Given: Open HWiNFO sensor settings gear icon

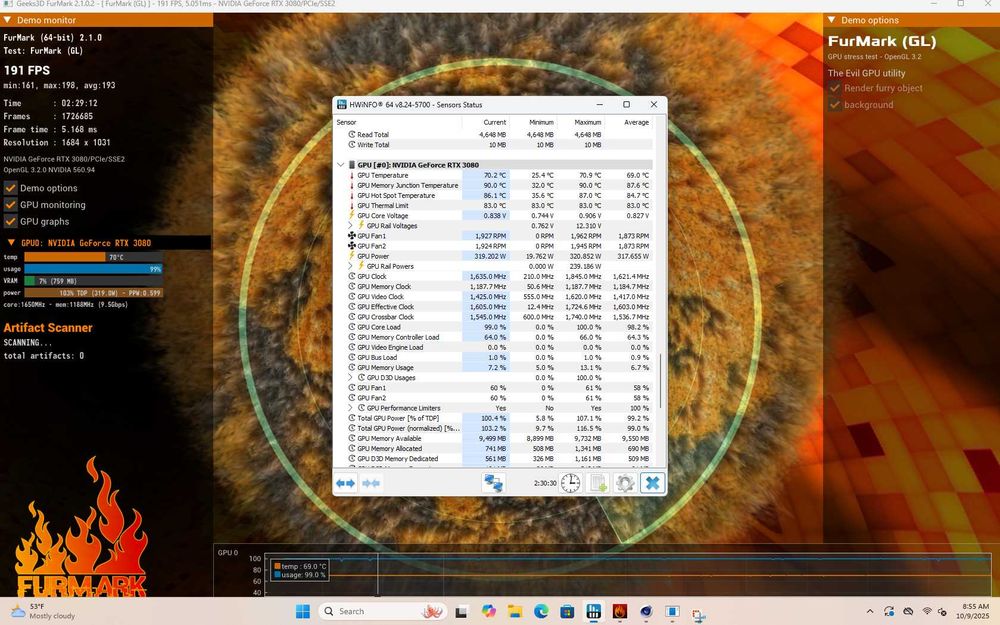Looking at the screenshot, I should (x=625, y=483).
